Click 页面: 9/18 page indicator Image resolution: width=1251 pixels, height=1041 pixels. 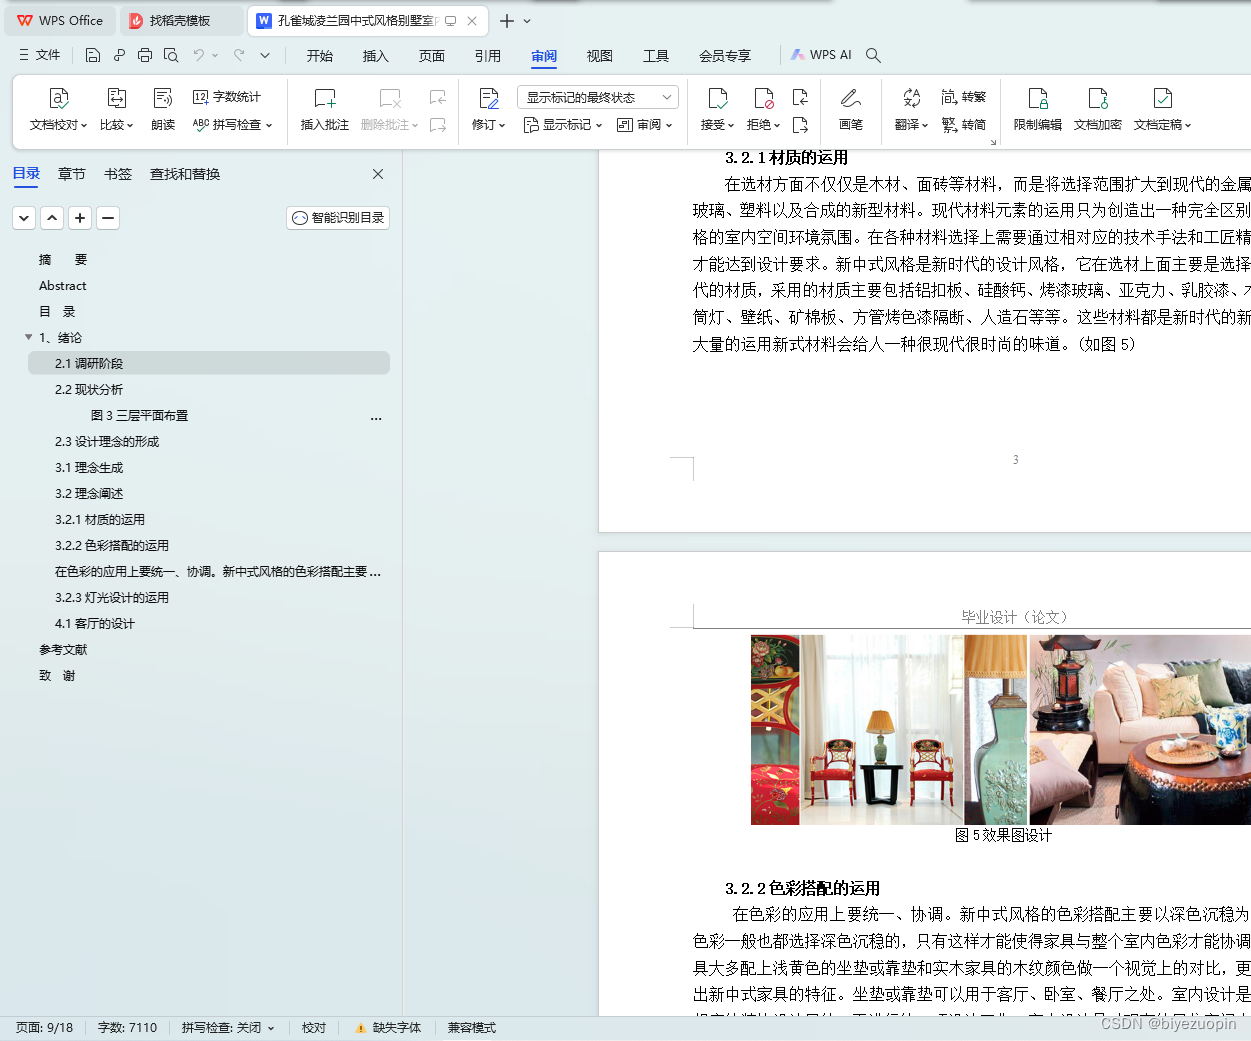(44, 1028)
